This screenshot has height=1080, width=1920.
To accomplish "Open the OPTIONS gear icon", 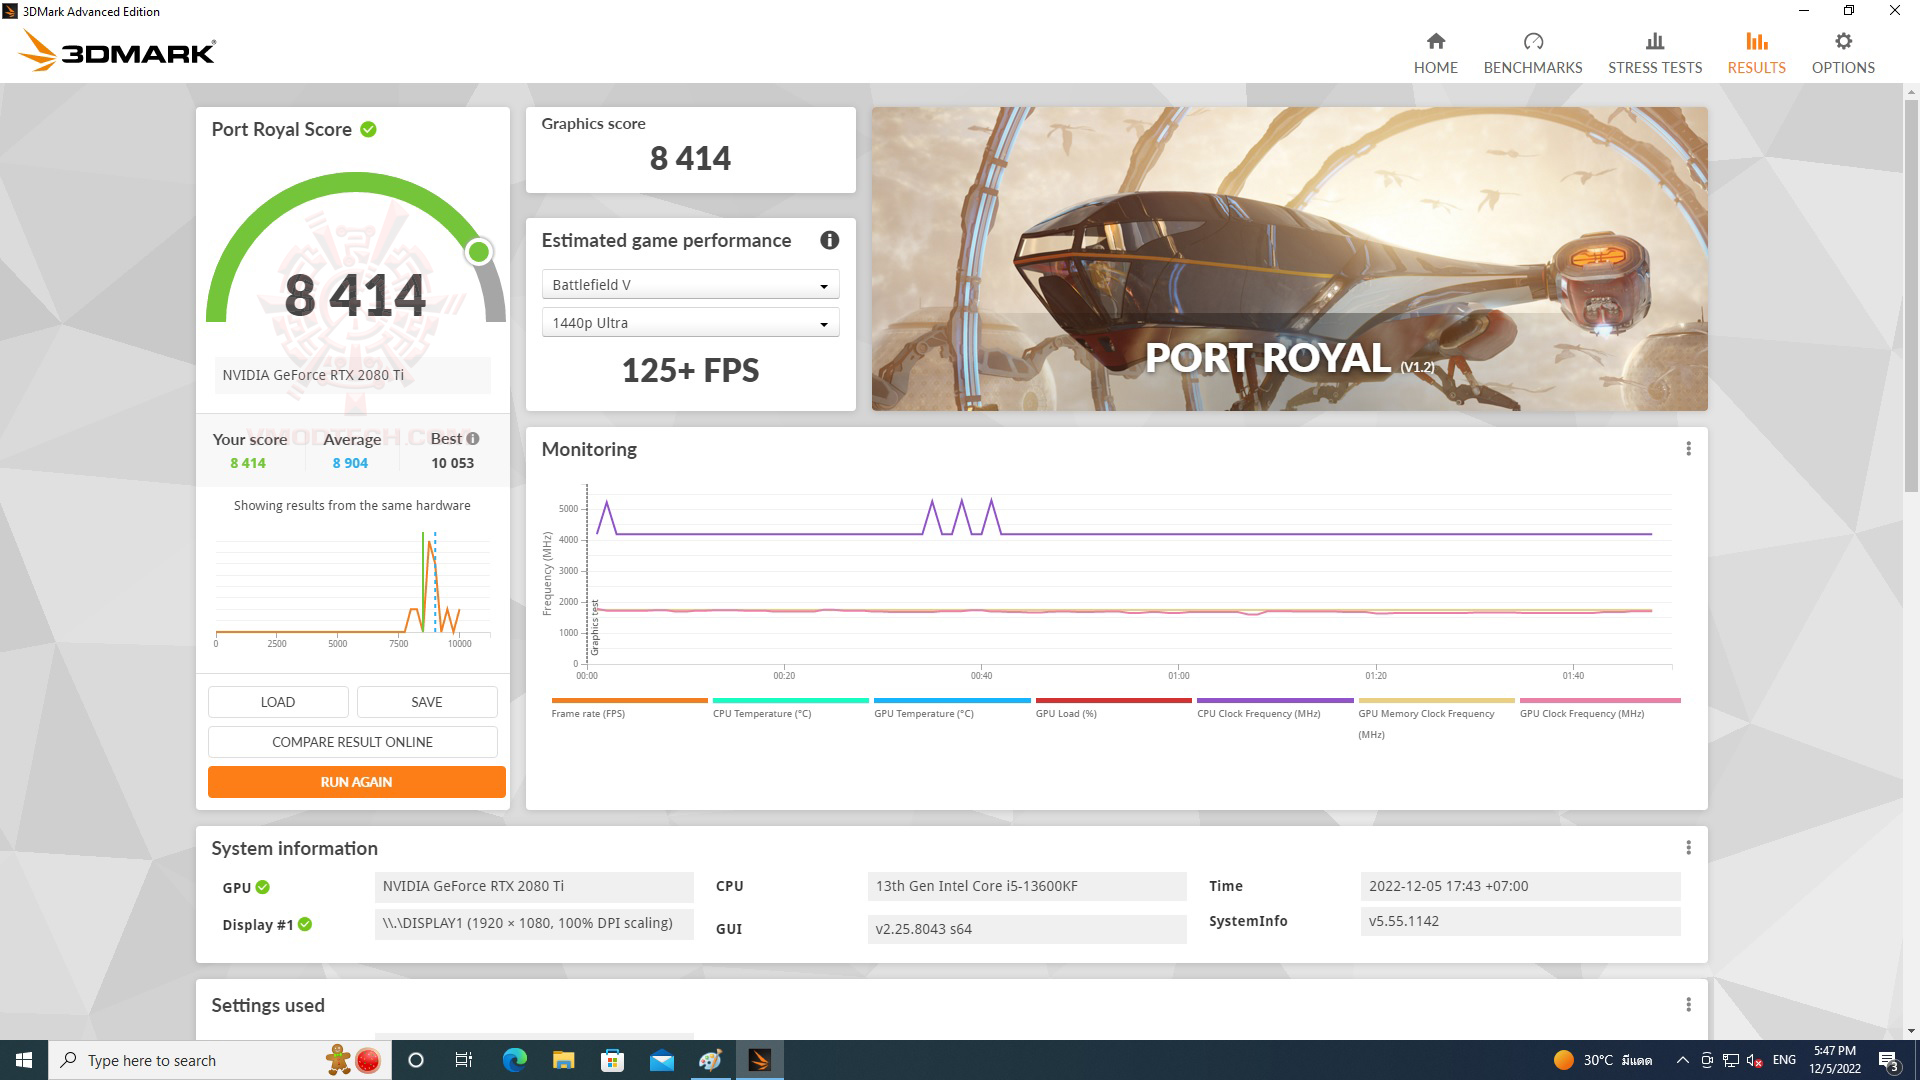I will (1842, 50).
